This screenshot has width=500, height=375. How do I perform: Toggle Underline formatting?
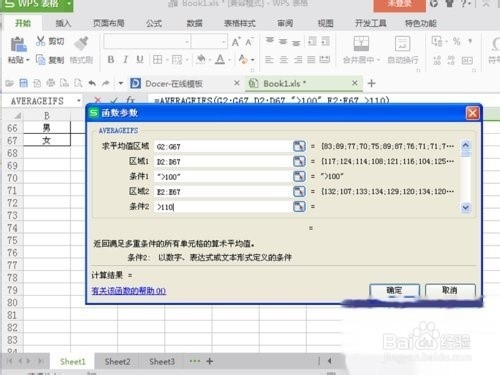[140, 60]
